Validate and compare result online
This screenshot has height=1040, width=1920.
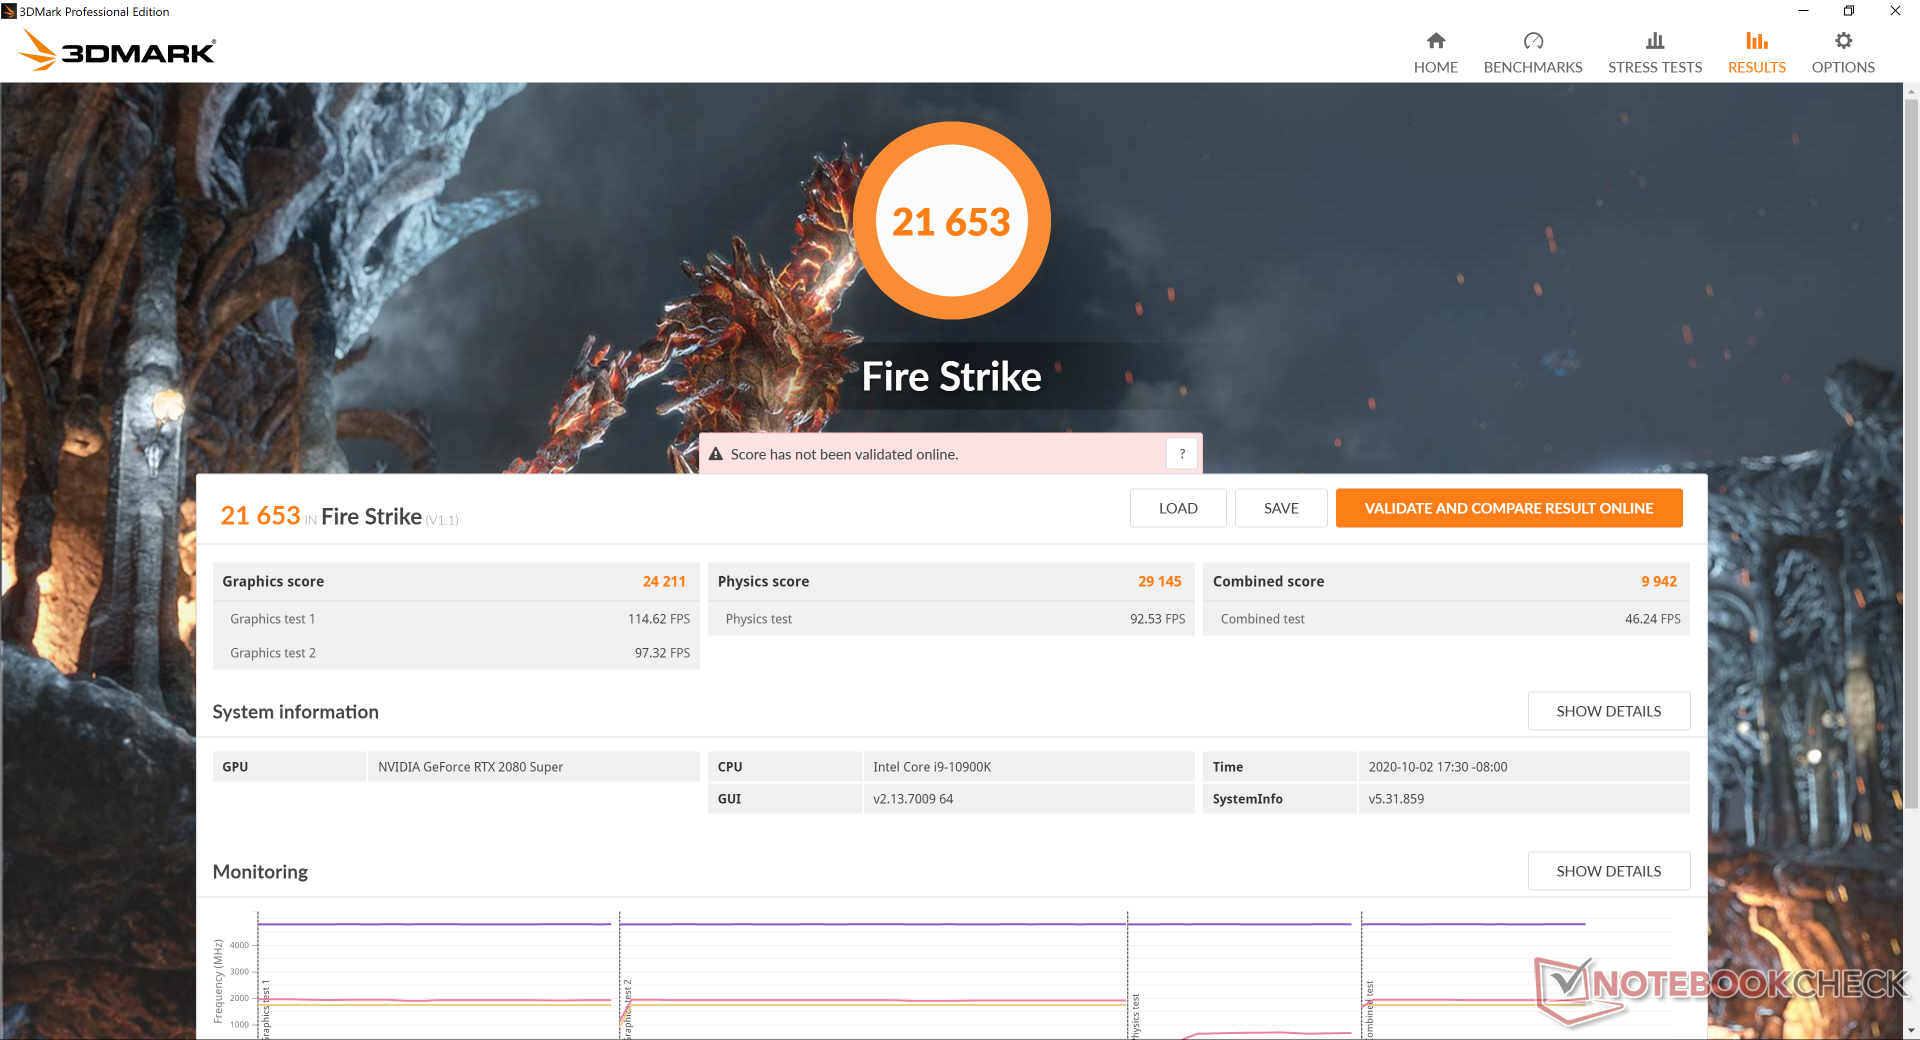click(1508, 508)
